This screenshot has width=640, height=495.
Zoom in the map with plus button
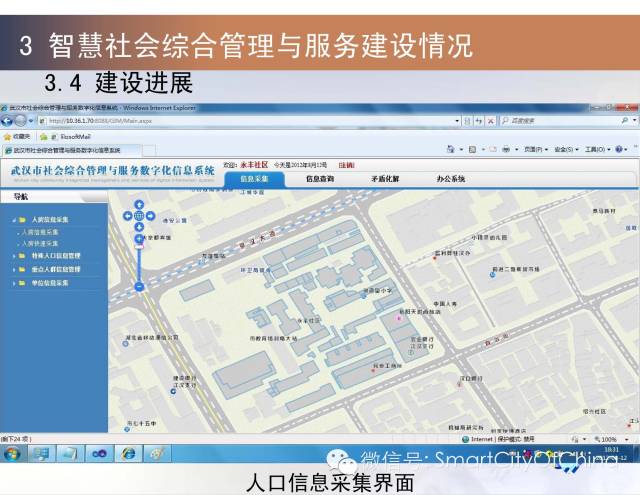139,238
